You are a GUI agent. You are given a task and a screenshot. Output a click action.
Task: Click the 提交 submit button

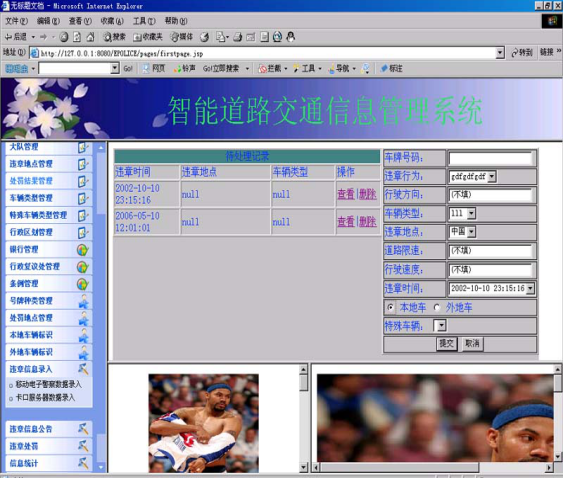click(446, 344)
